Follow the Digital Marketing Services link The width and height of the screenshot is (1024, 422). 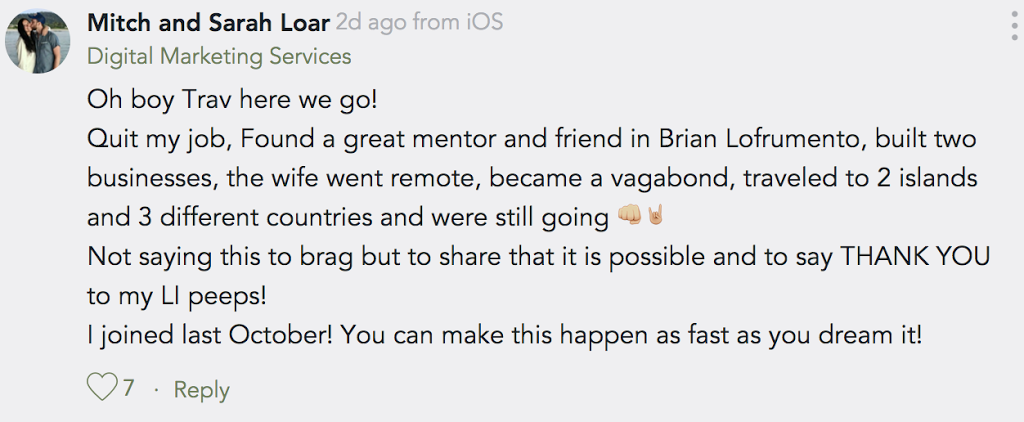point(219,57)
